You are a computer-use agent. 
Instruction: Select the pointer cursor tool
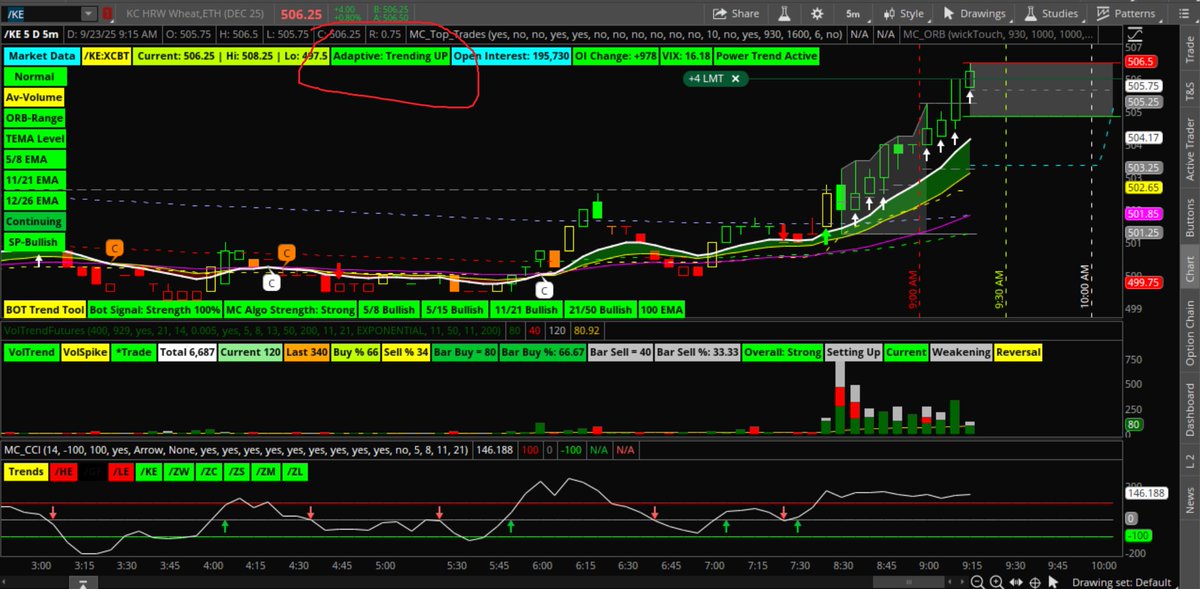(x=1052, y=581)
